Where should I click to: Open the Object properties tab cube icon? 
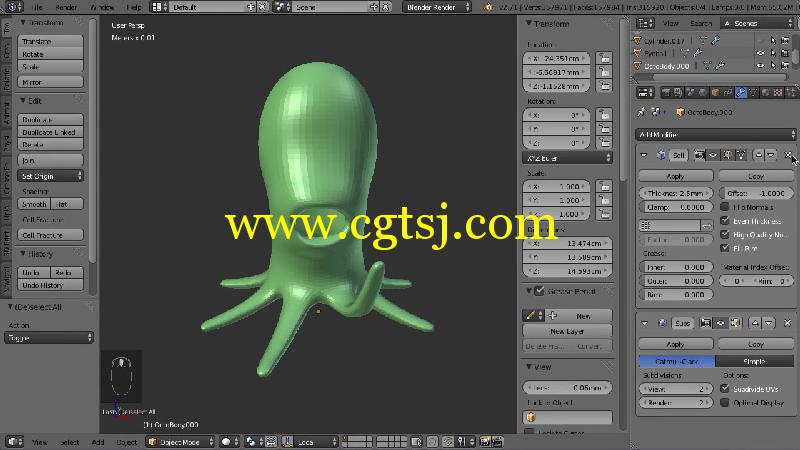(715, 92)
